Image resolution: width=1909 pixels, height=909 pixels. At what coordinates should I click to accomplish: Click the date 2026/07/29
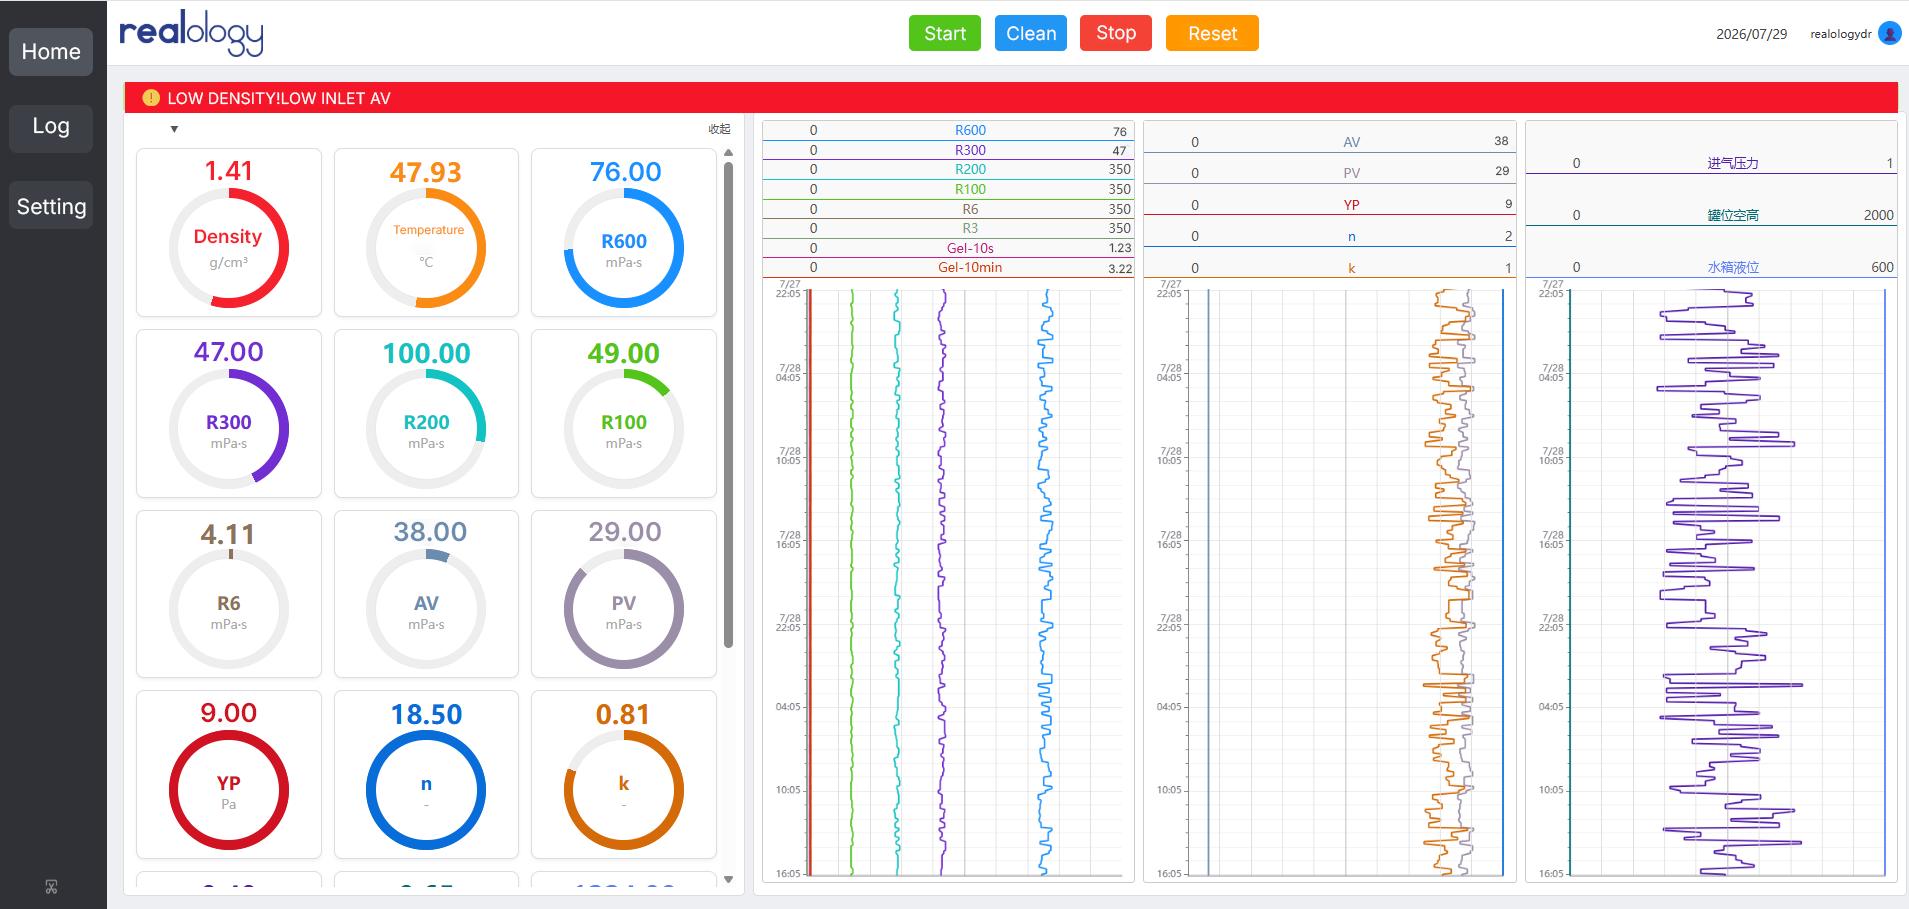tap(1751, 34)
